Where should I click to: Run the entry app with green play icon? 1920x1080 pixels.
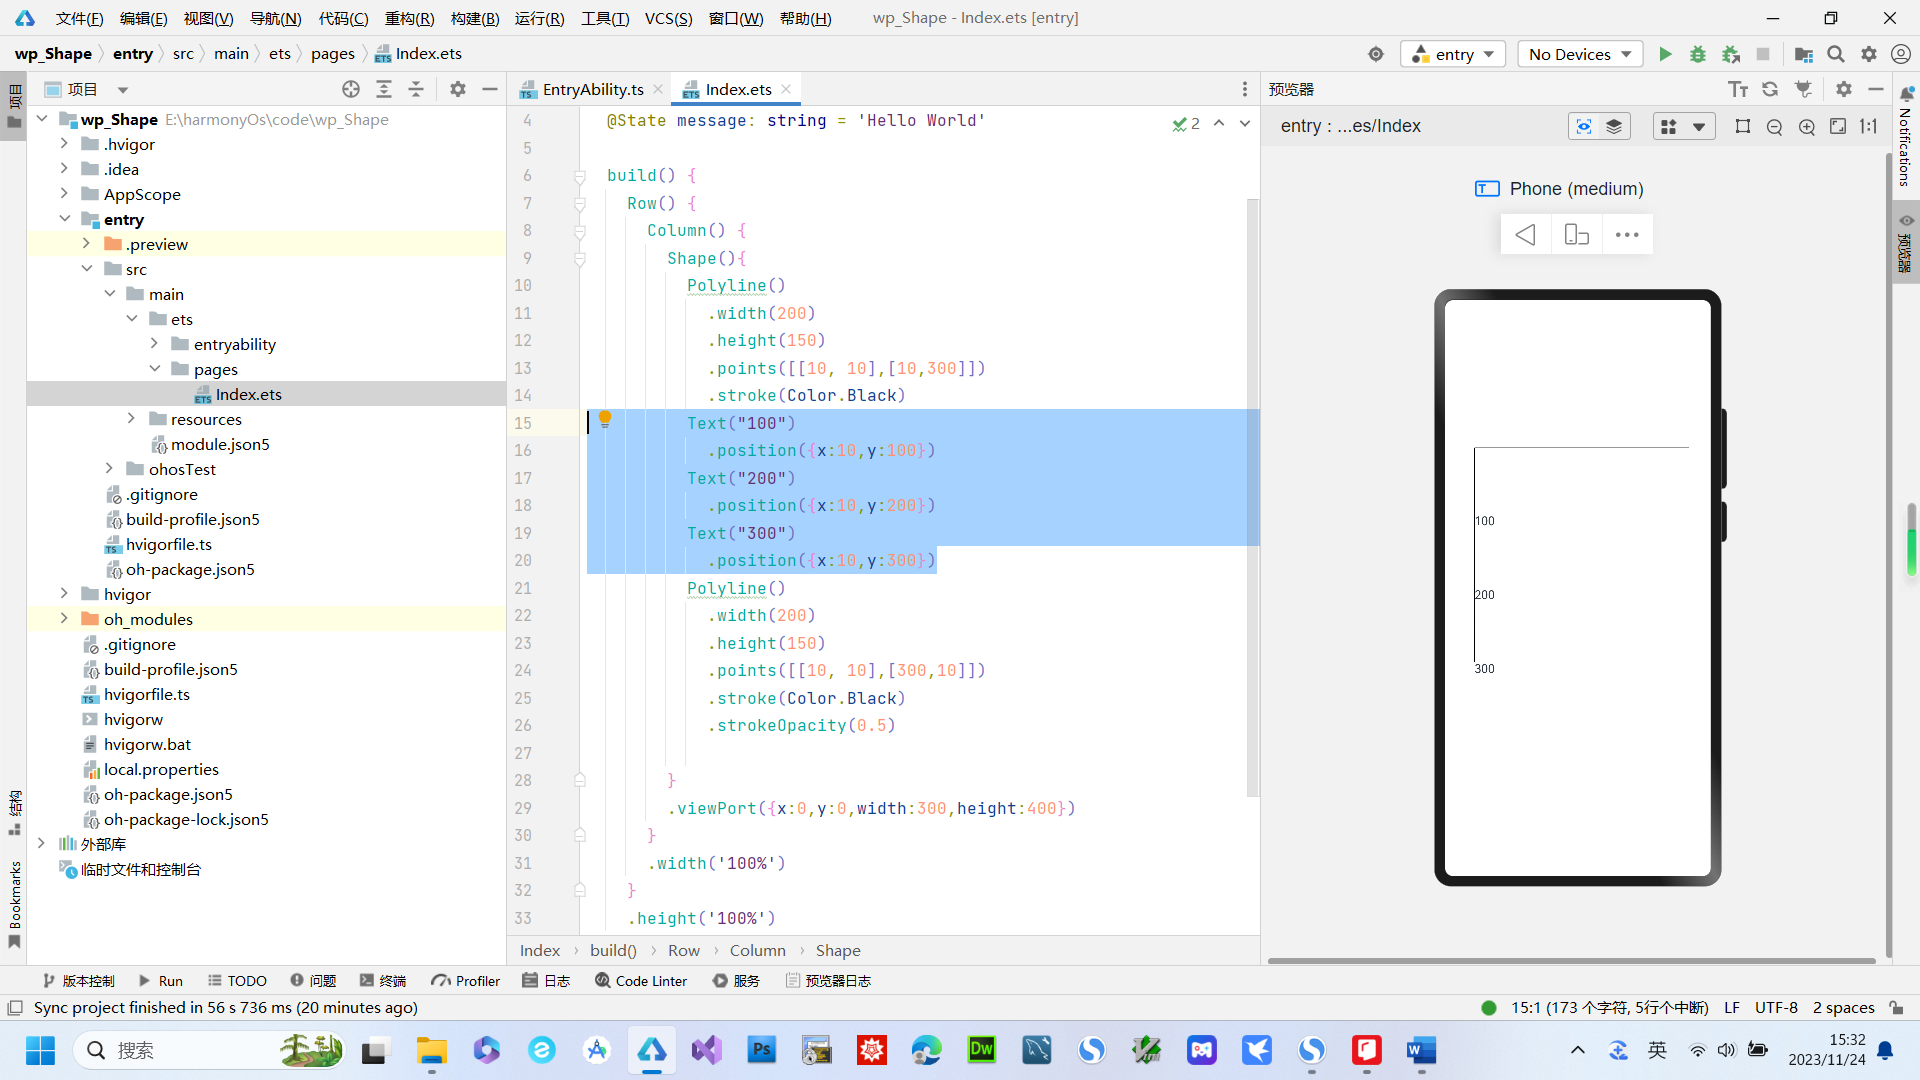[x=1665, y=54]
